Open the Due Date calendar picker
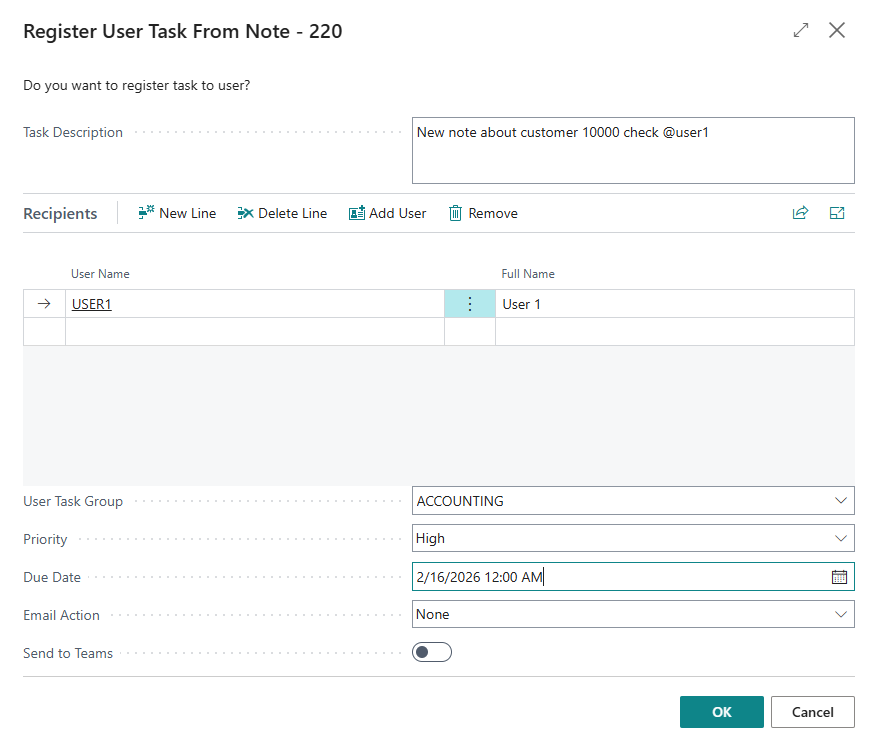The height and width of the screenshot is (747, 875). [x=839, y=577]
